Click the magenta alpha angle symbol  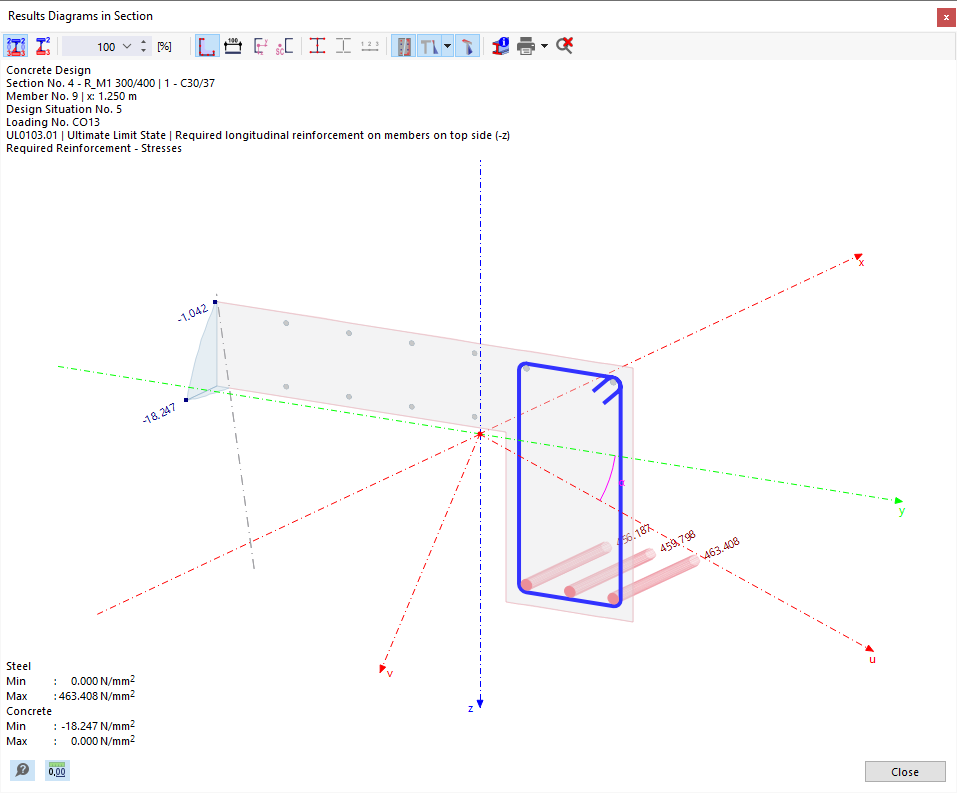[x=622, y=483]
